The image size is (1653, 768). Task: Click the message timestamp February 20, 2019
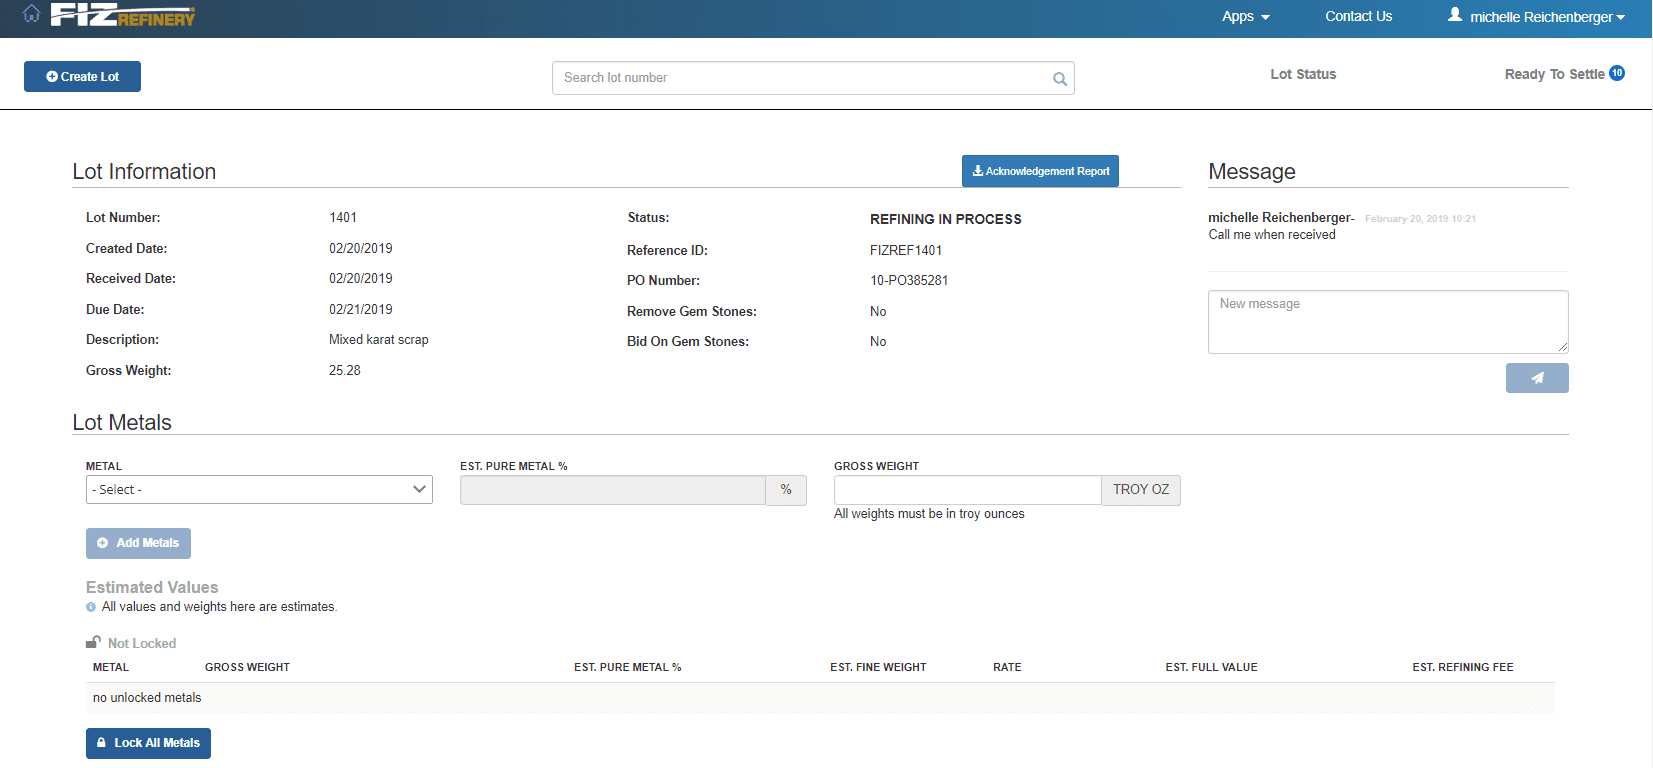click(x=1420, y=219)
